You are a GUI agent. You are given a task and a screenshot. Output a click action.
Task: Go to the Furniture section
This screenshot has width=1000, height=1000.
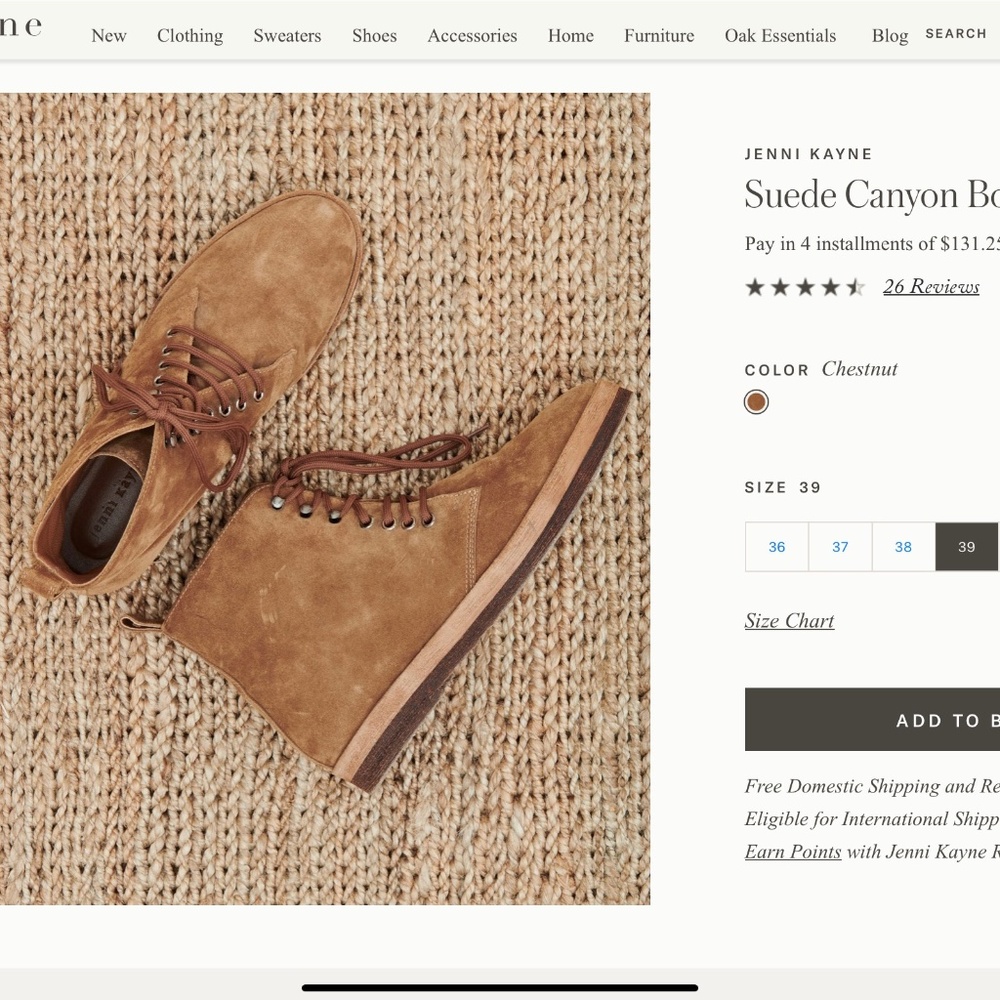(659, 35)
